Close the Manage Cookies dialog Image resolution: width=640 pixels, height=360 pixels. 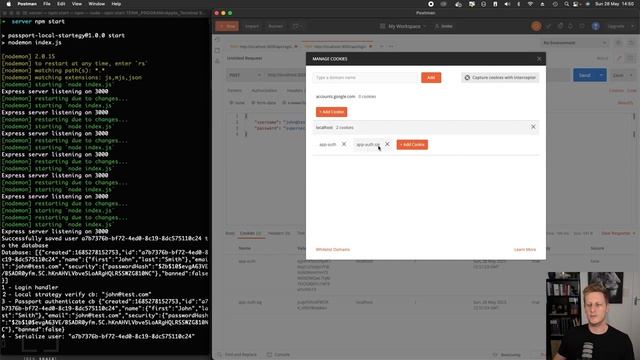(x=539, y=59)
